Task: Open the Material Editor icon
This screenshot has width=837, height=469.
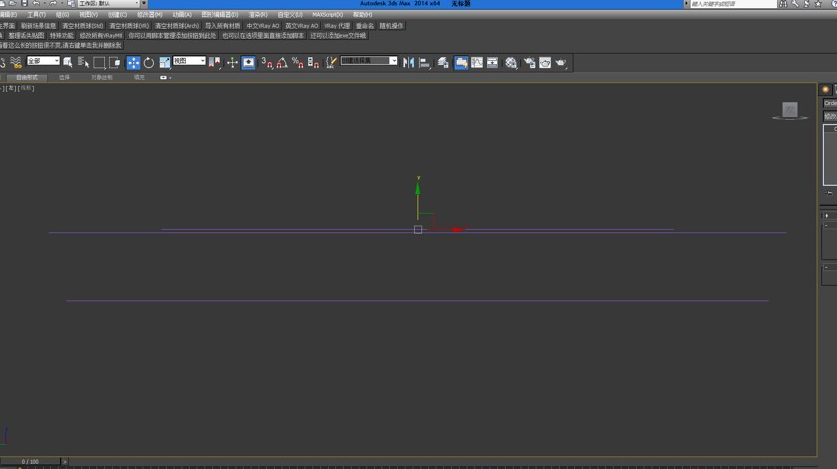Action: point(511,62)
